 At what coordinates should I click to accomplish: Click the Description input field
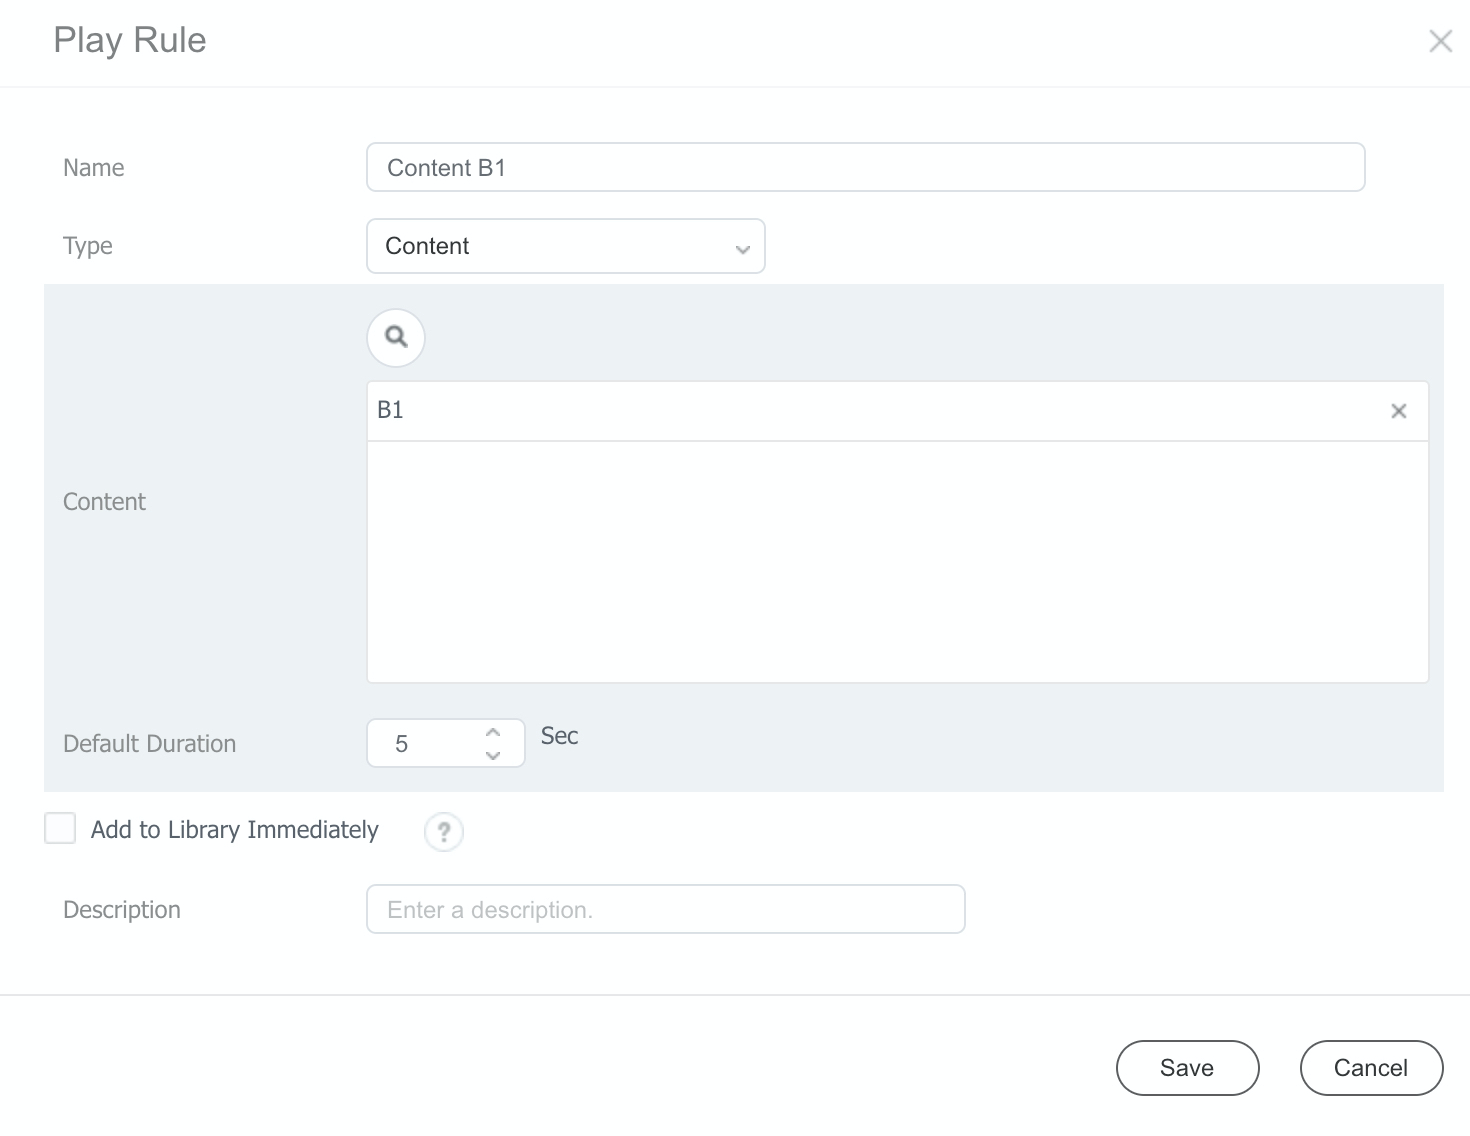666,909
